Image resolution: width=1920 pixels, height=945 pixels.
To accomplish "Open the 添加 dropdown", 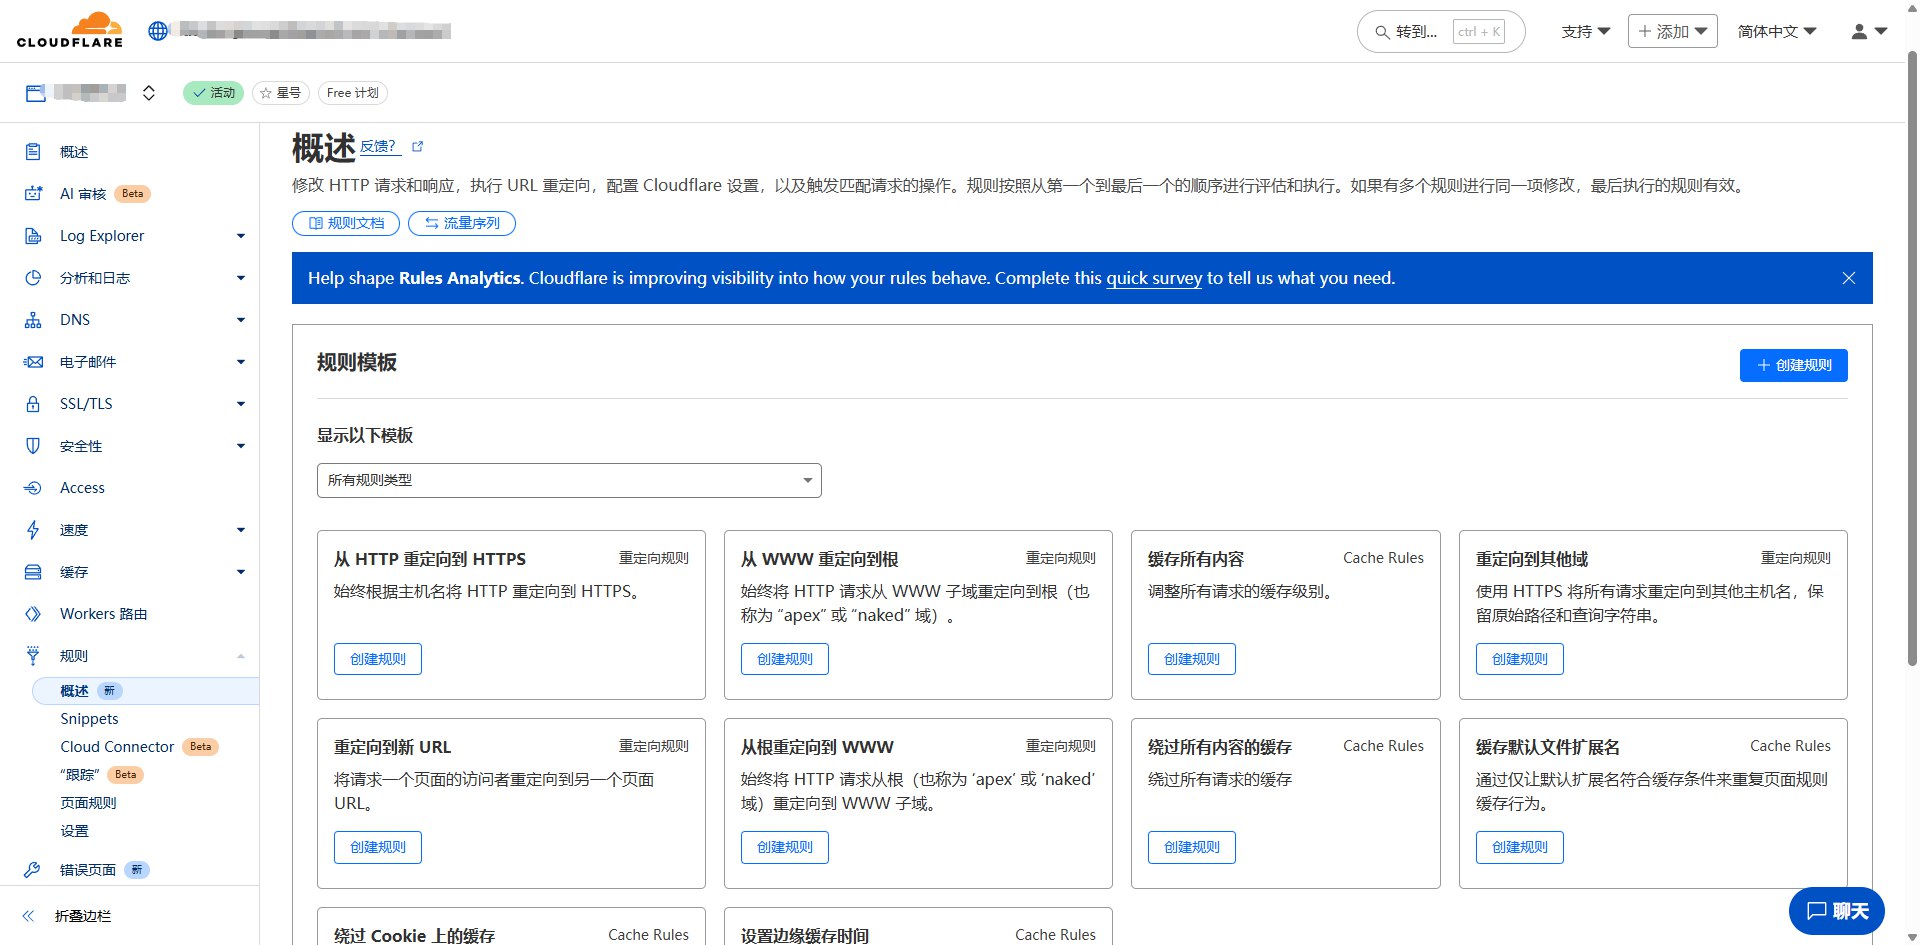I will click(x=1673, y=32).
